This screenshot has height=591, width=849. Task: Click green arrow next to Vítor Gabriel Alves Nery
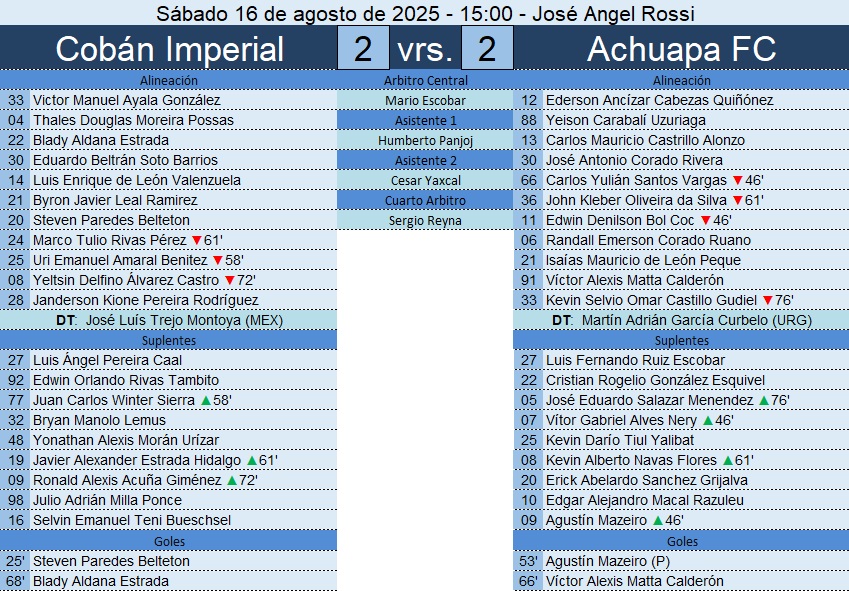click(x=707, y=421)
